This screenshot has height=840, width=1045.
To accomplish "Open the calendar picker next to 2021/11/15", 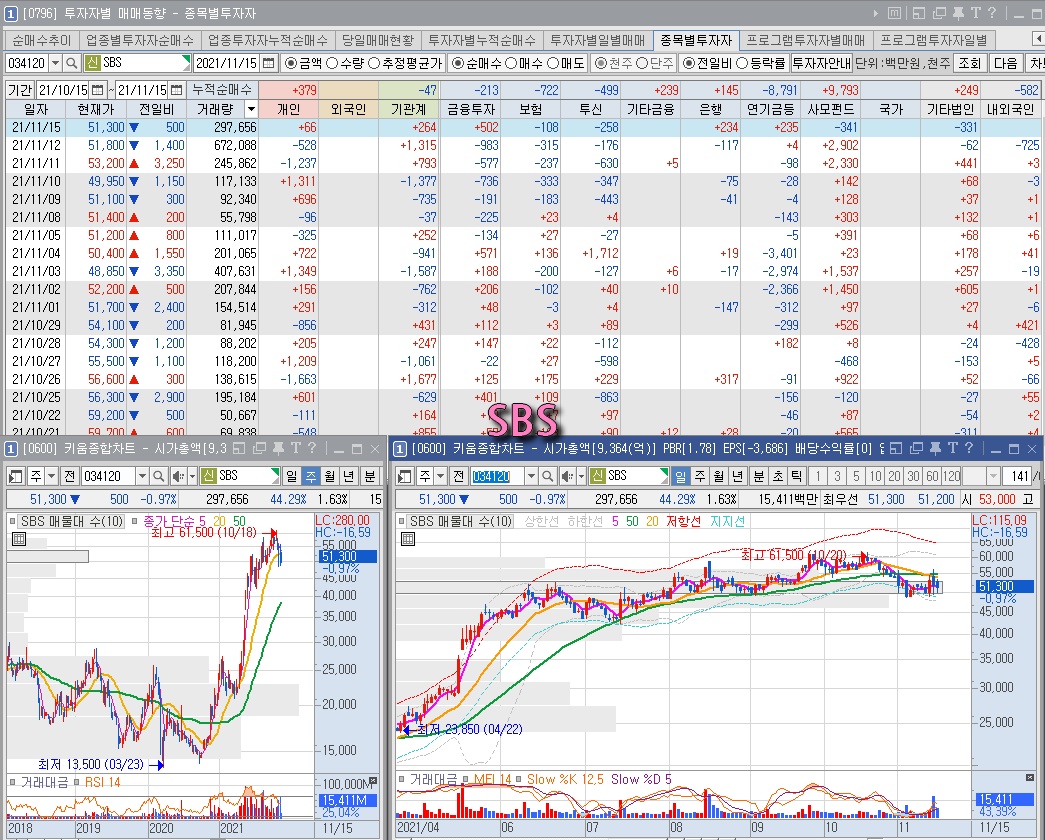I will coord(268,63).
